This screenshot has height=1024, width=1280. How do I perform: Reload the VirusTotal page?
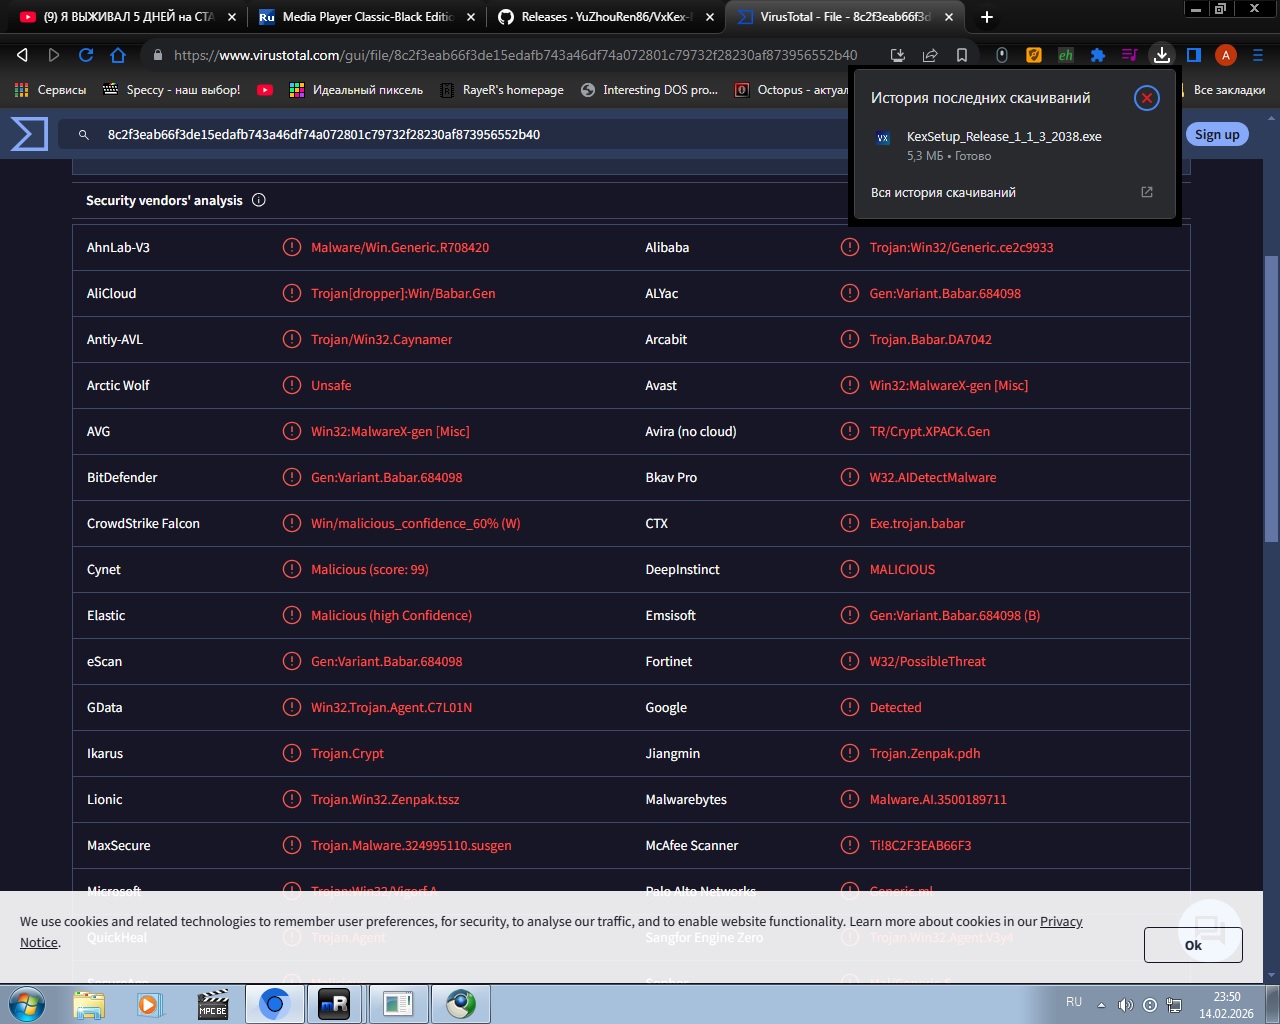pyautogui.click(x=86, y=55)
